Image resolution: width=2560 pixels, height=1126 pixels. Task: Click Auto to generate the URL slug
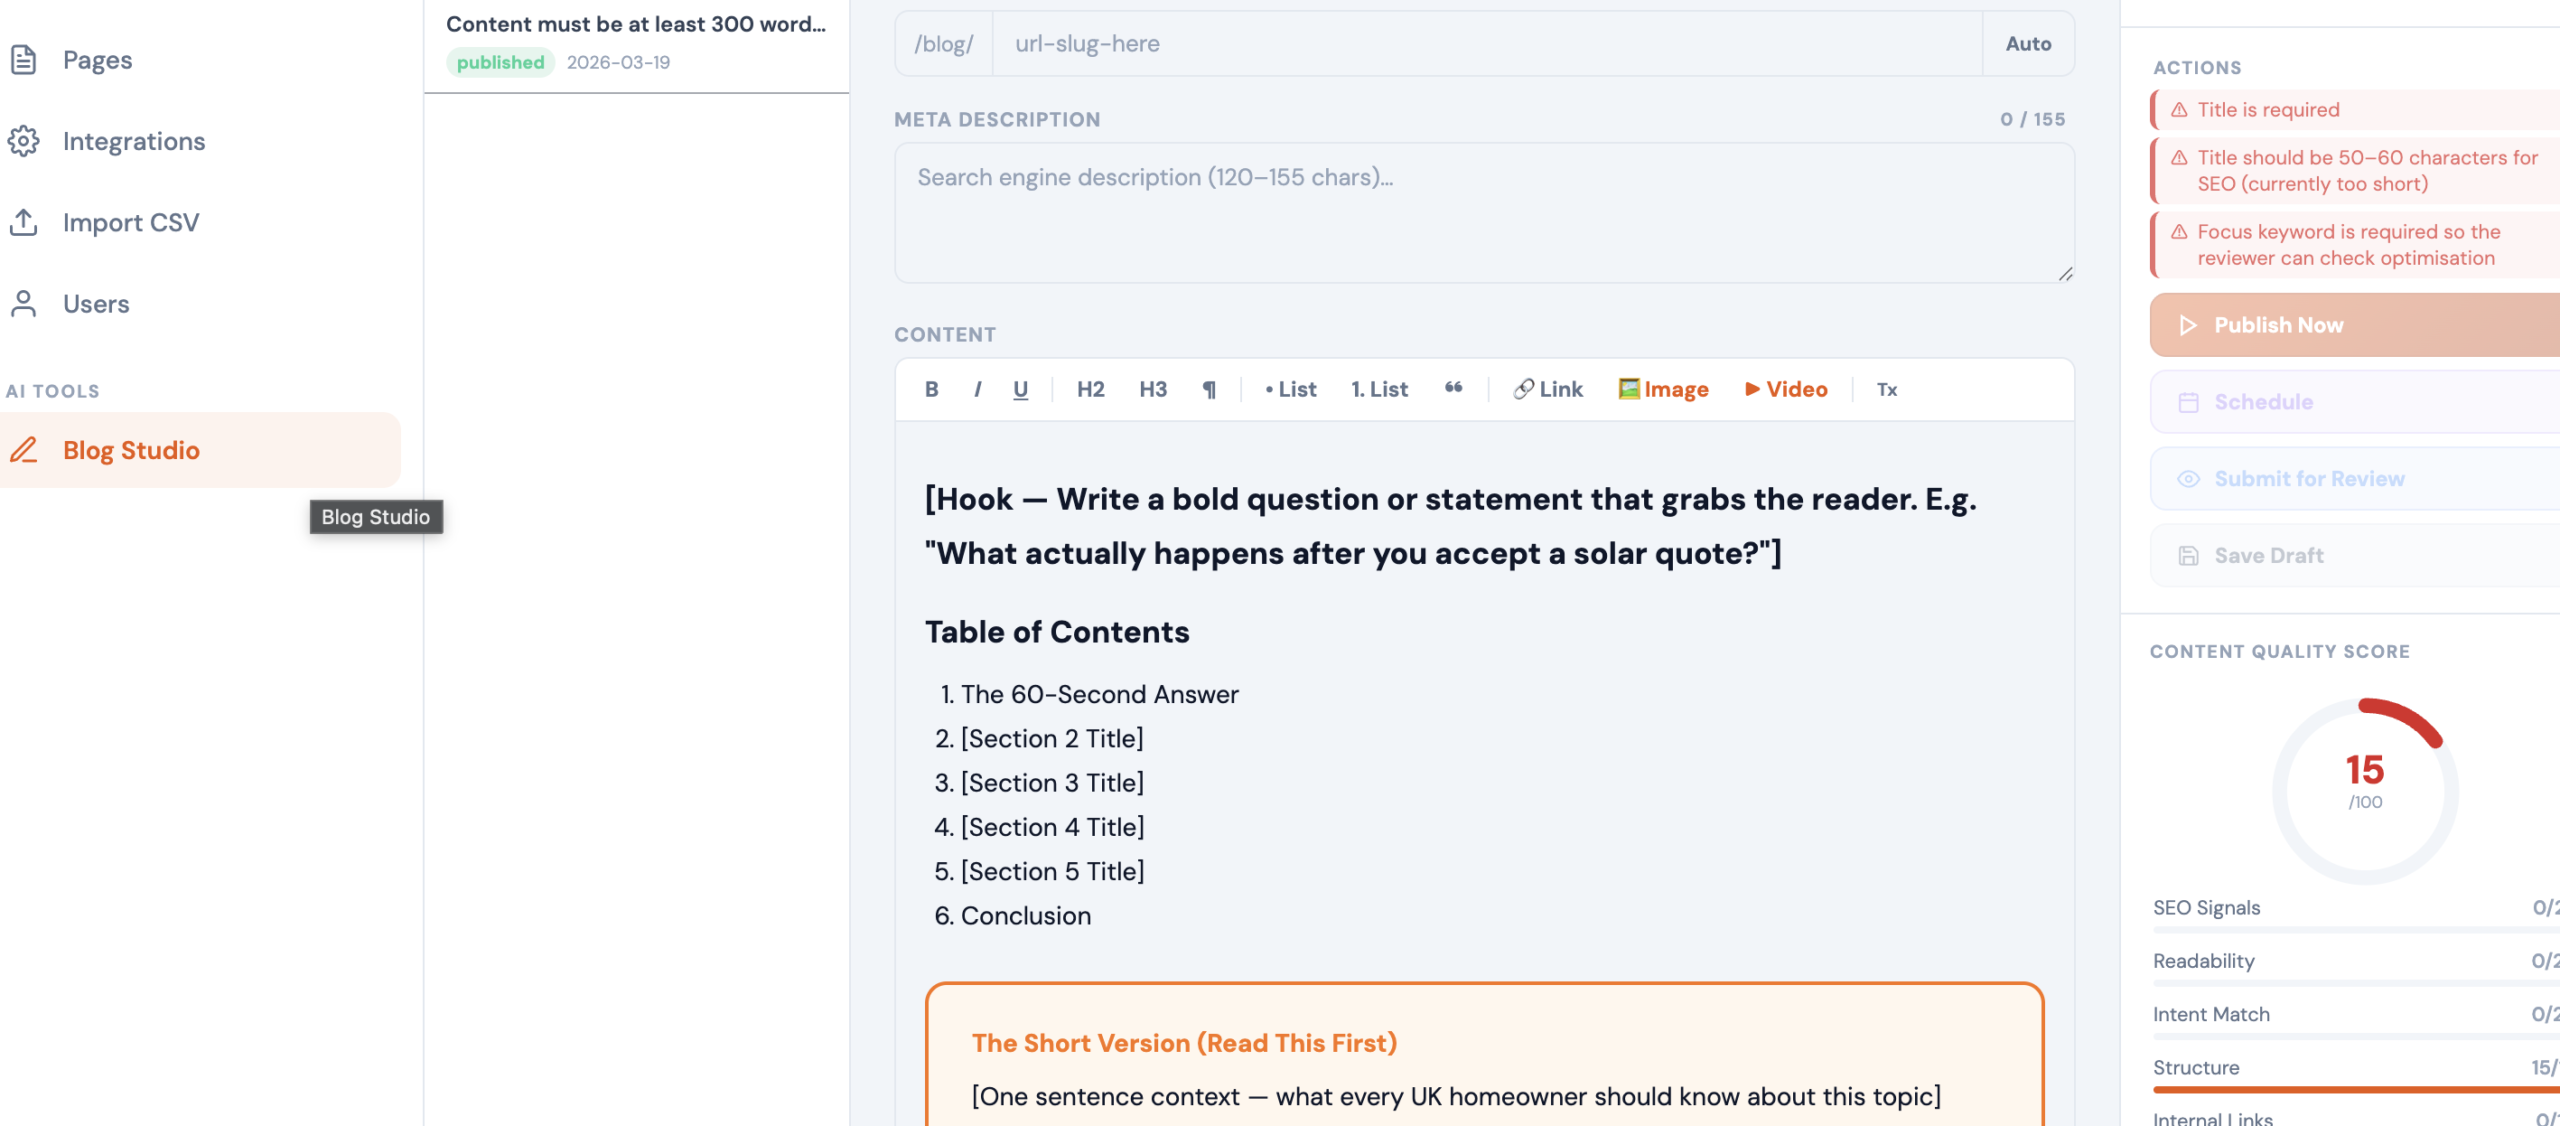2028,44
